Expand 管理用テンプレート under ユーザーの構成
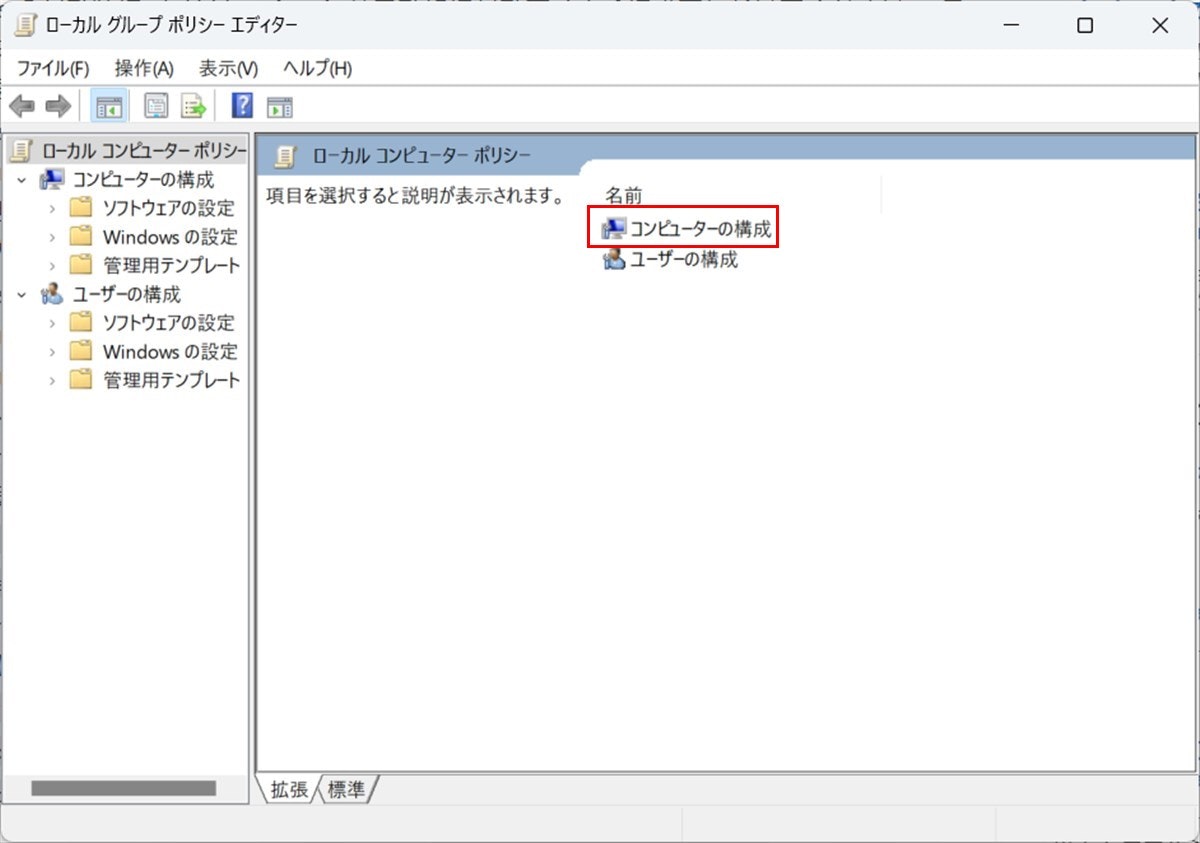 [x=52, y=380]
